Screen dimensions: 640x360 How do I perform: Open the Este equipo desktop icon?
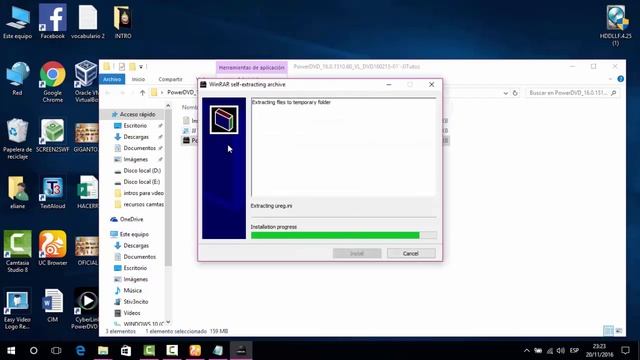[17, 22]
